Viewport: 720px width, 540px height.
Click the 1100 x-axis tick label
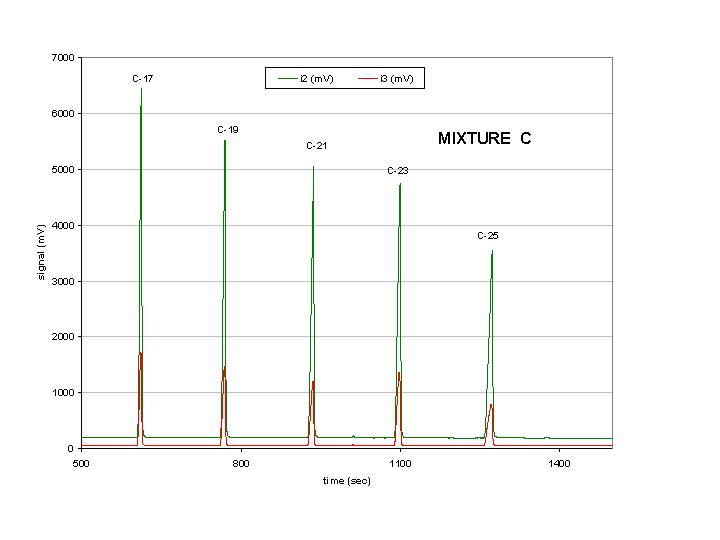[x=400, y=463]
